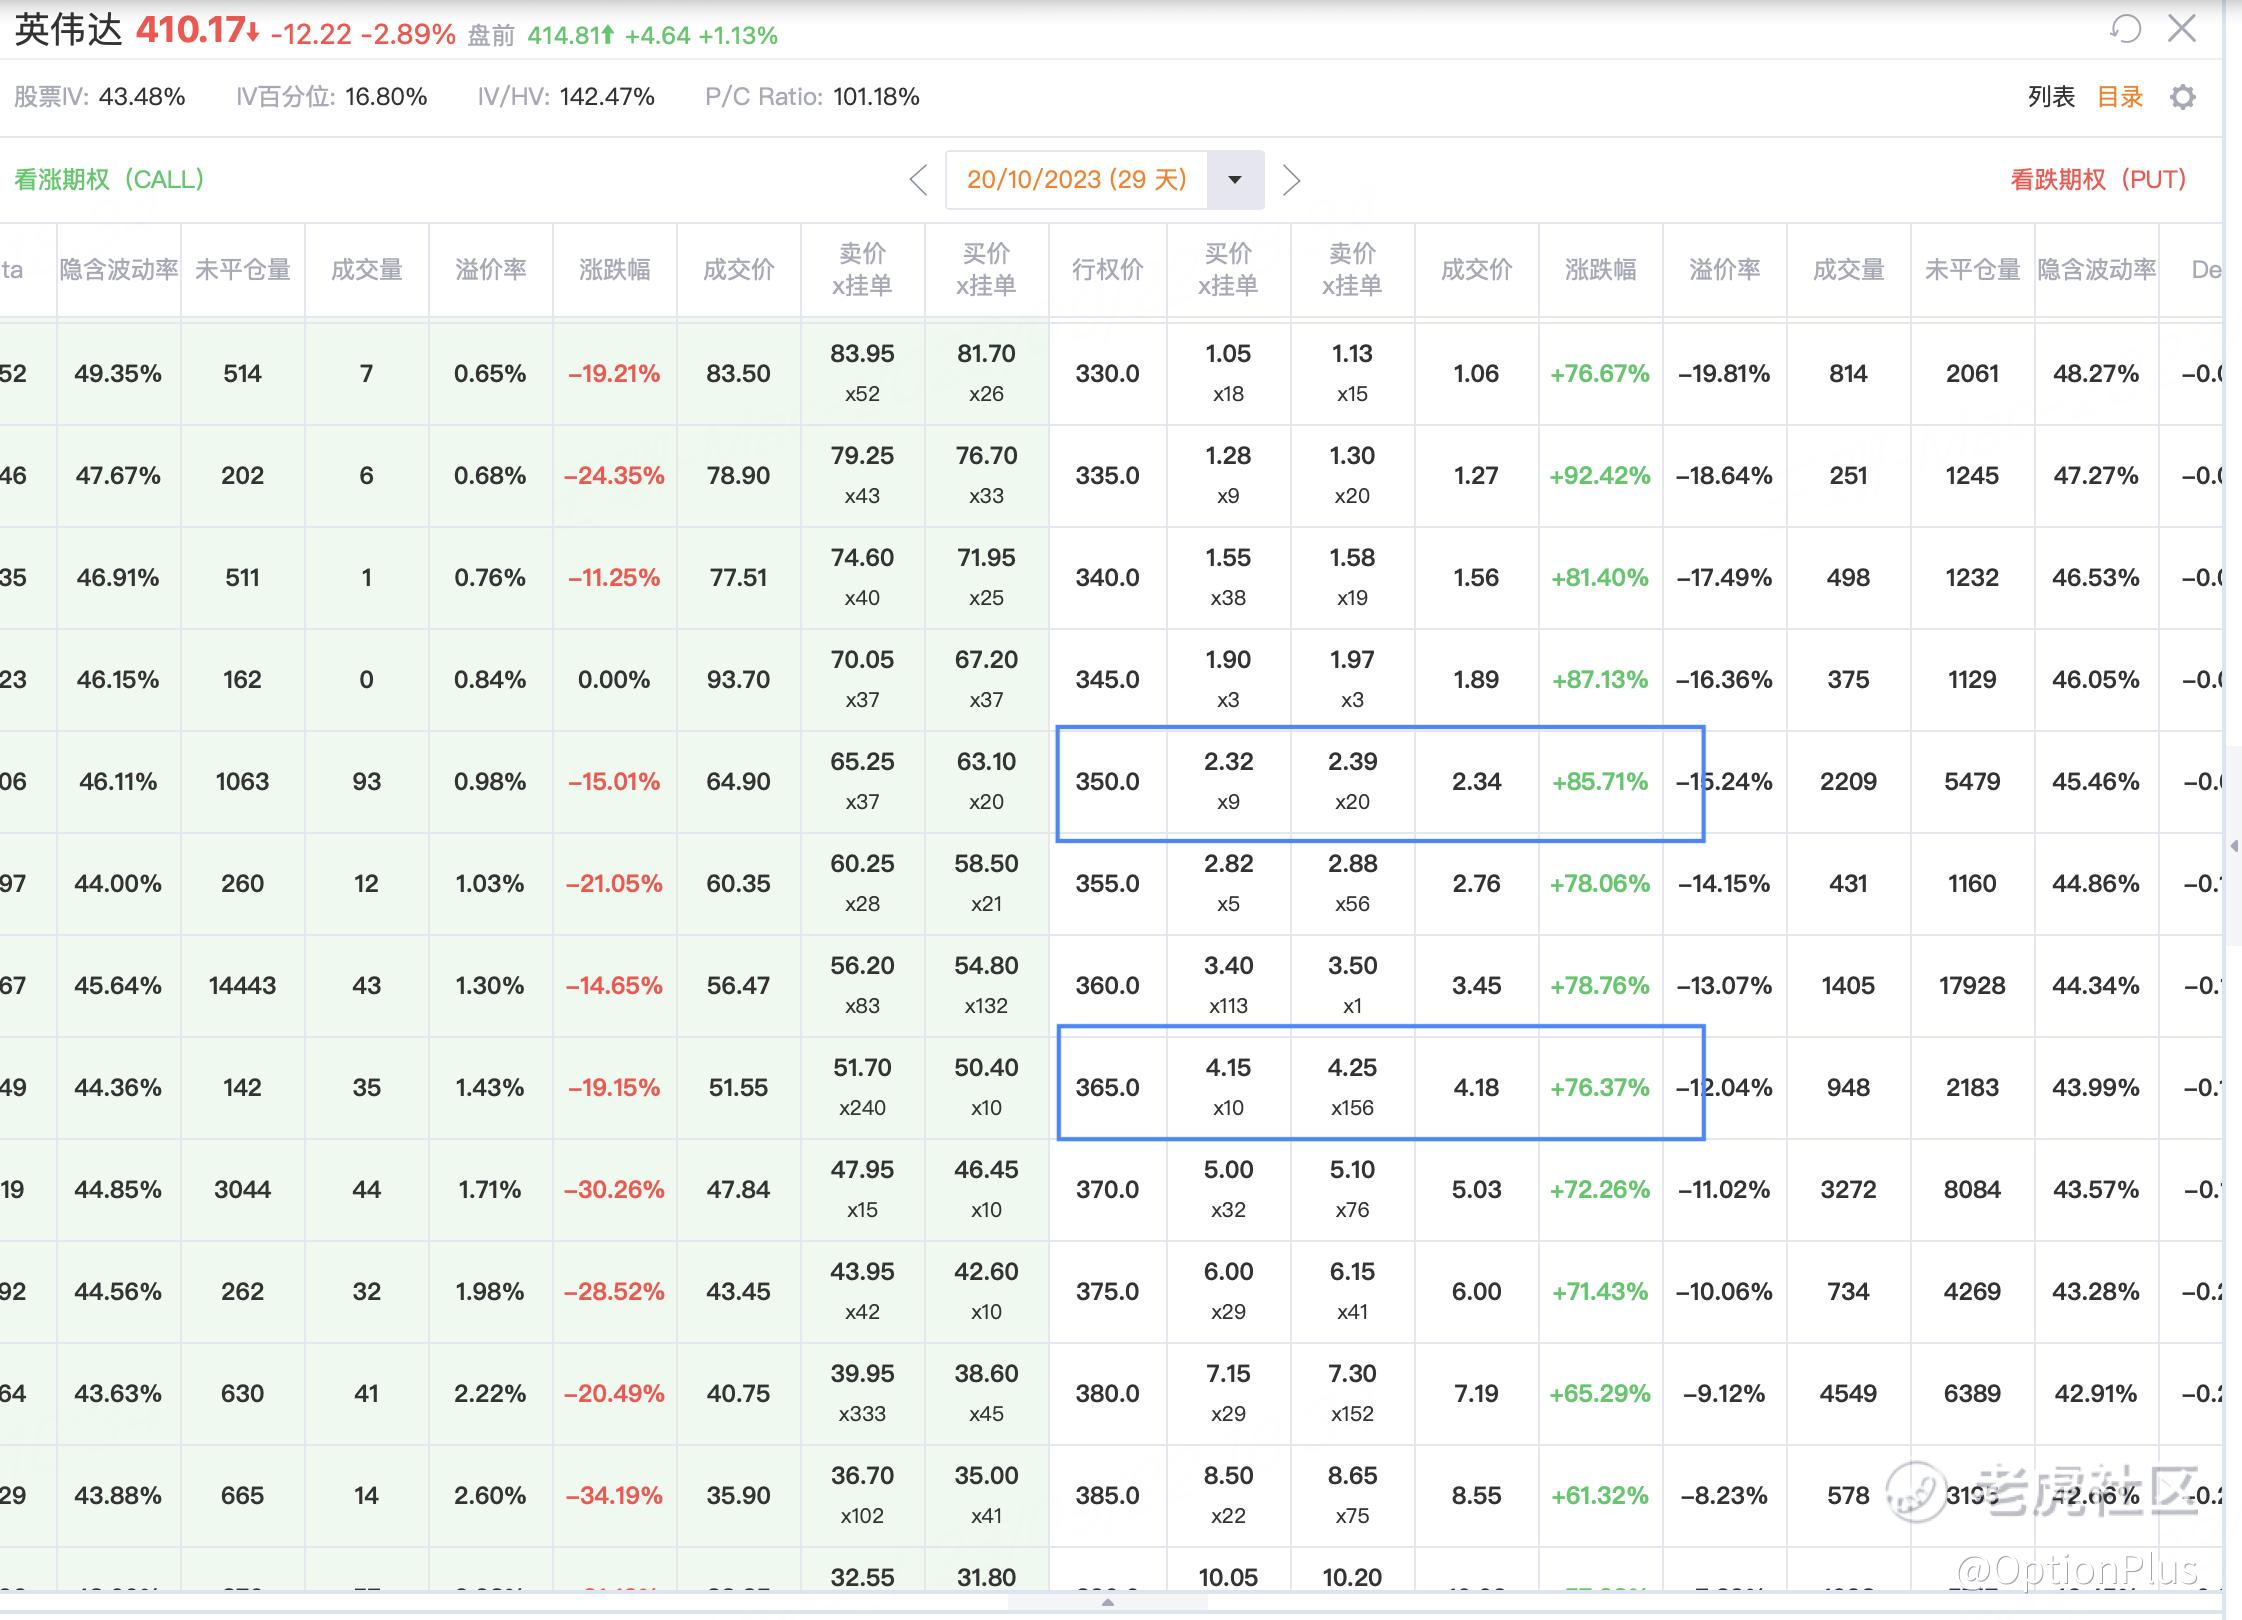Click put ask 2.39 x20 cell
Image resolution: width=2242 pixels, height=1620 pixels.
(1353, 782)
